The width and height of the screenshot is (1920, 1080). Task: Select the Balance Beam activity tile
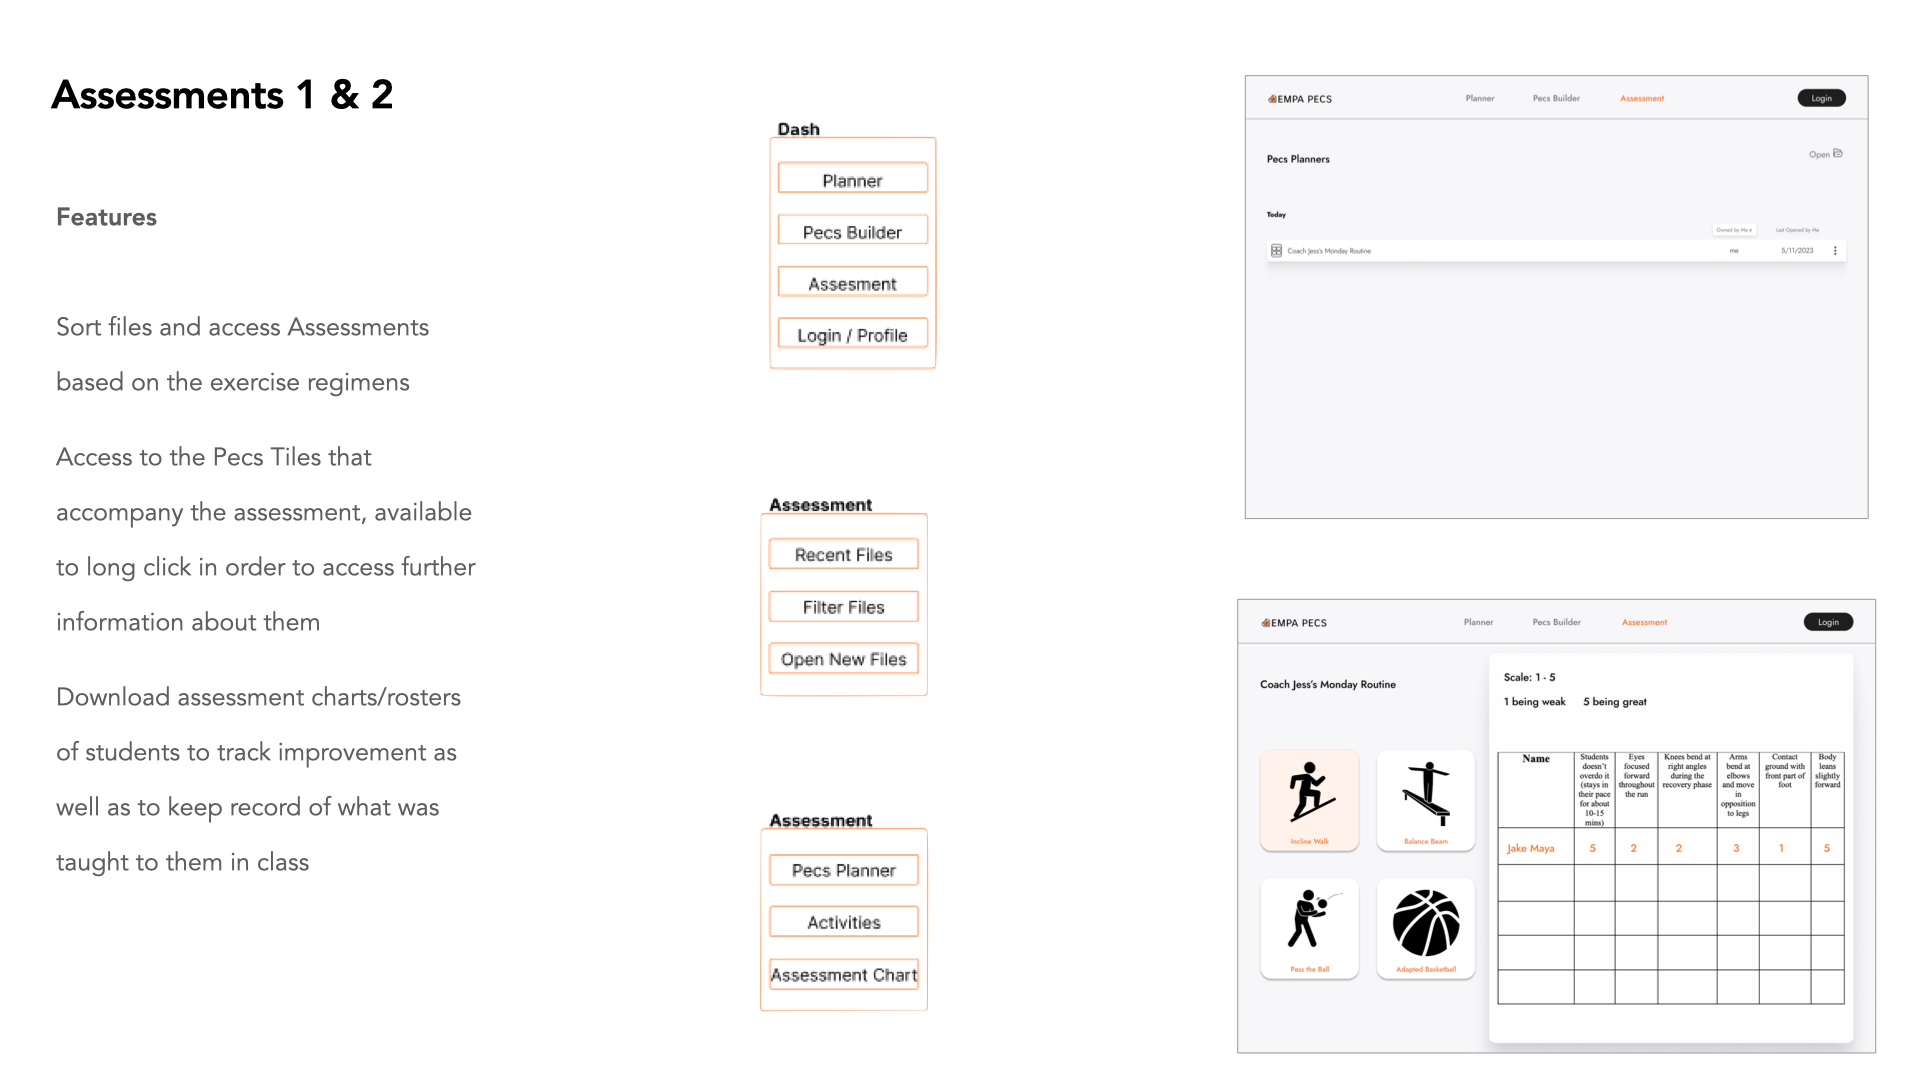(x=1426, y=800)
